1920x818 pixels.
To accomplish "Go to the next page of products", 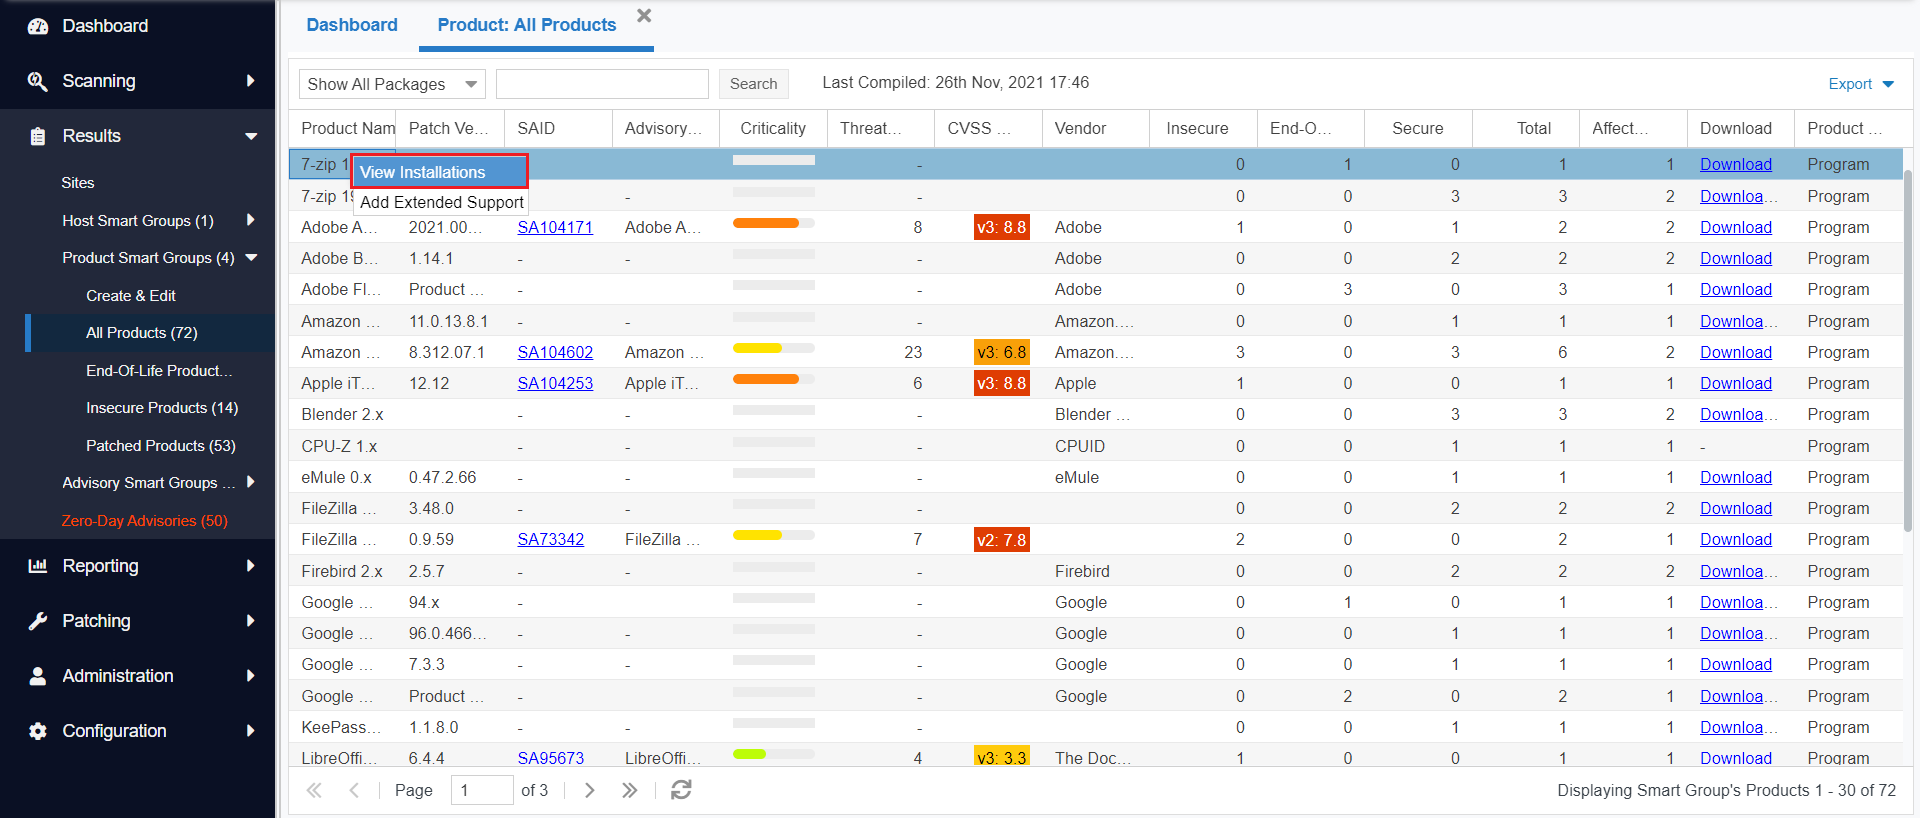I will click(590, 790).
